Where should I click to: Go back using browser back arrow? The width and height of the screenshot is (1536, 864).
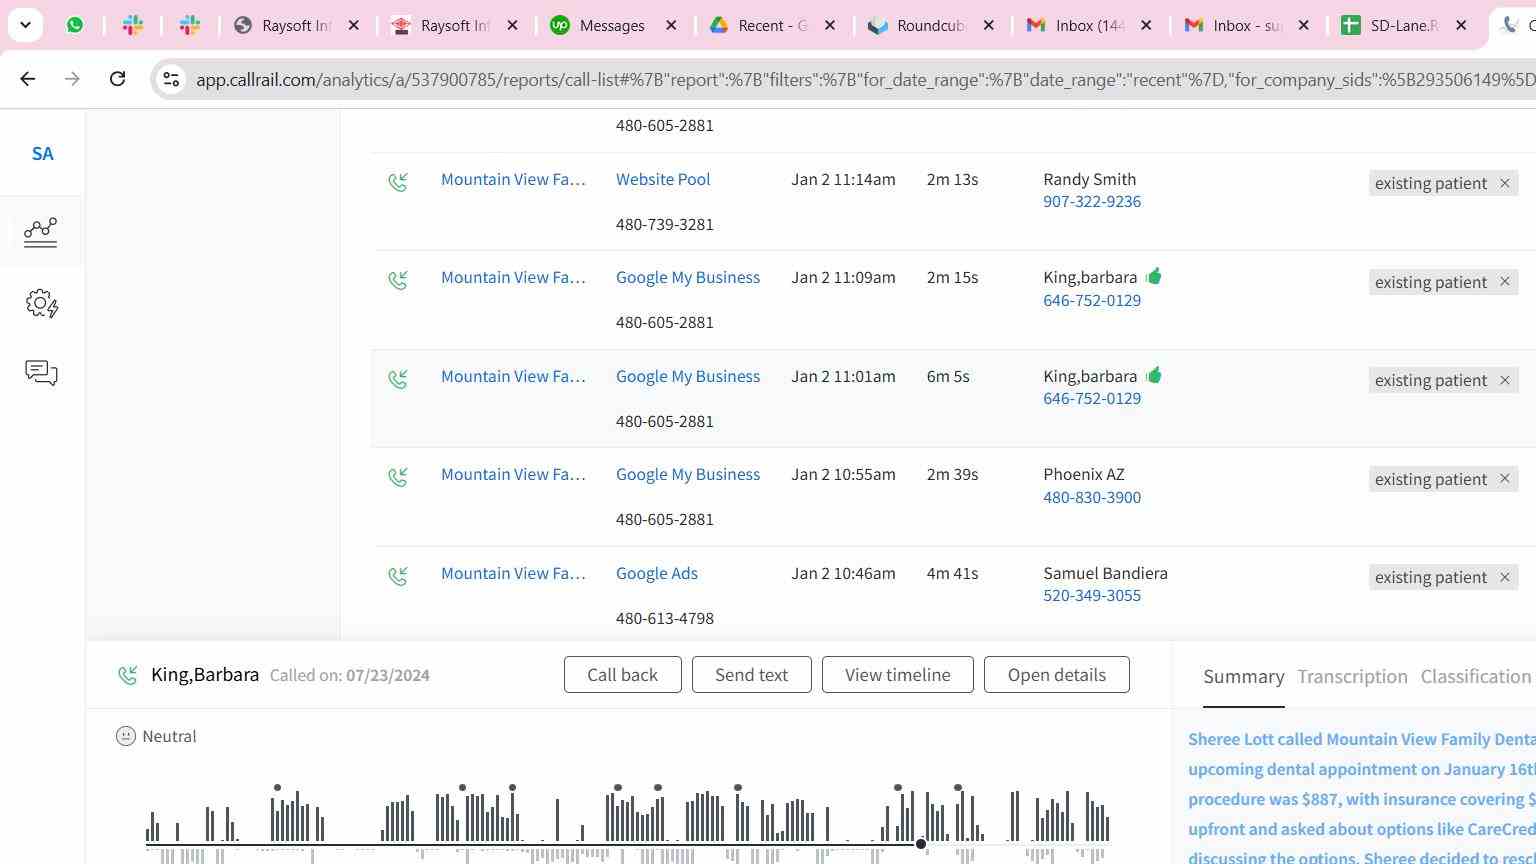click(28, 79)
